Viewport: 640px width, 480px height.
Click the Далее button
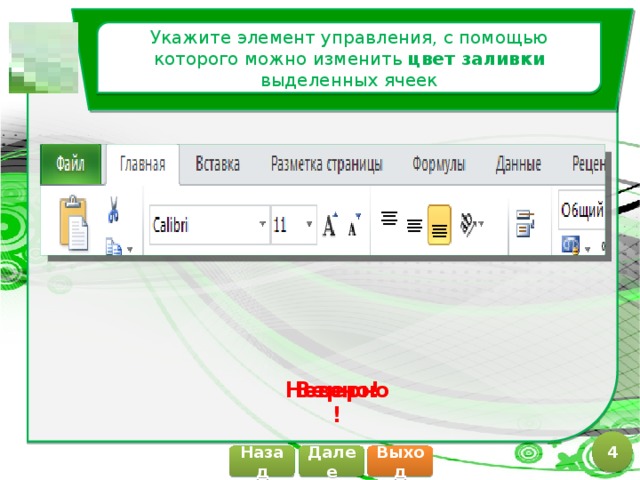coord(331,462)
